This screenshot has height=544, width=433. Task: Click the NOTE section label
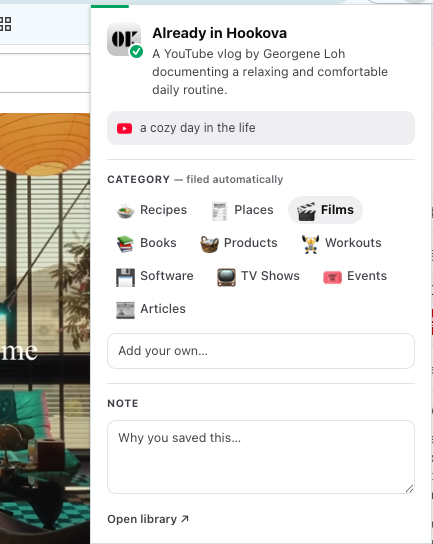tap(123, 403)
